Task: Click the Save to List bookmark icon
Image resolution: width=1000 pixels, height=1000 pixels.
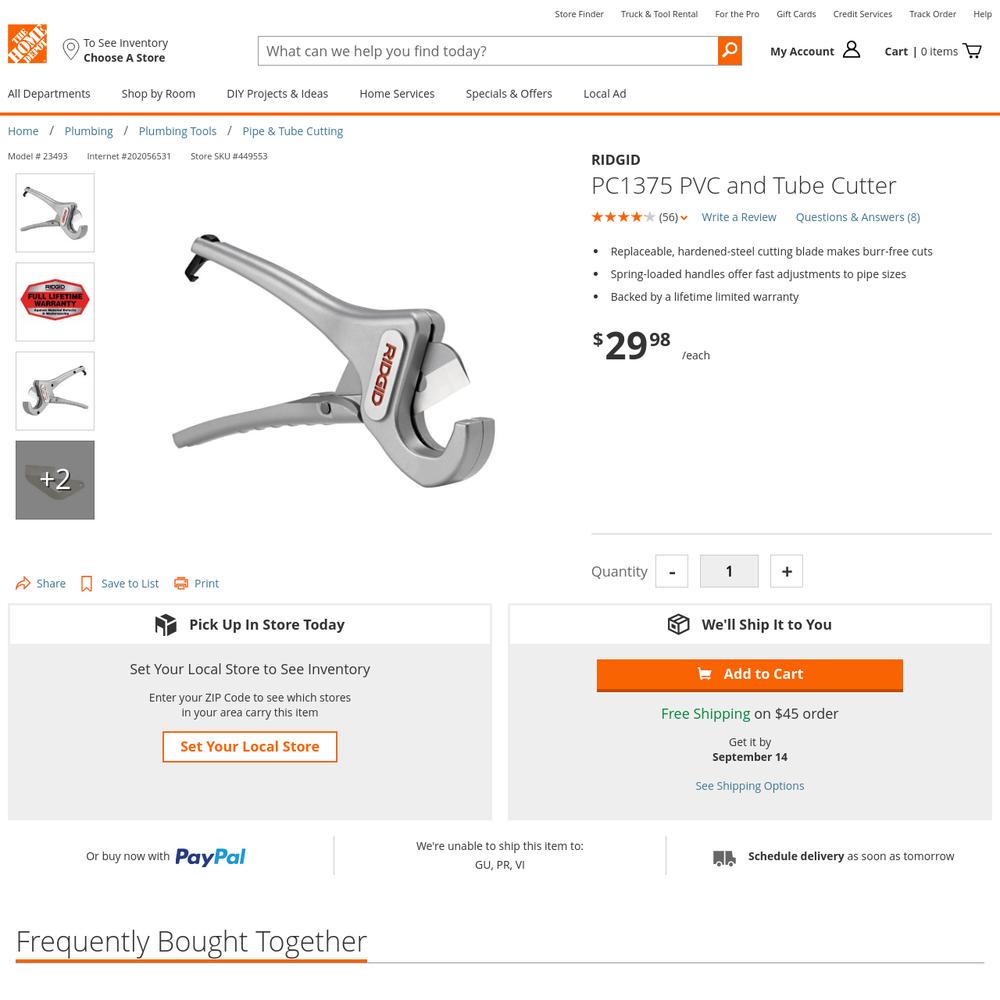Action: pyautogui.click(x=87, y=584)
